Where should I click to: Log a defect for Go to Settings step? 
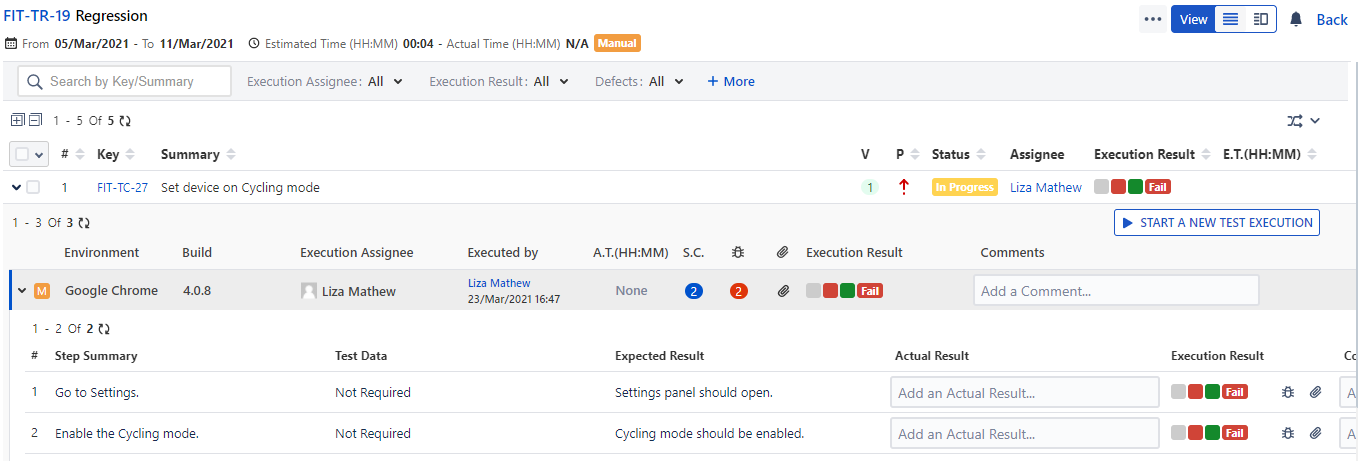coord(1288,393)
